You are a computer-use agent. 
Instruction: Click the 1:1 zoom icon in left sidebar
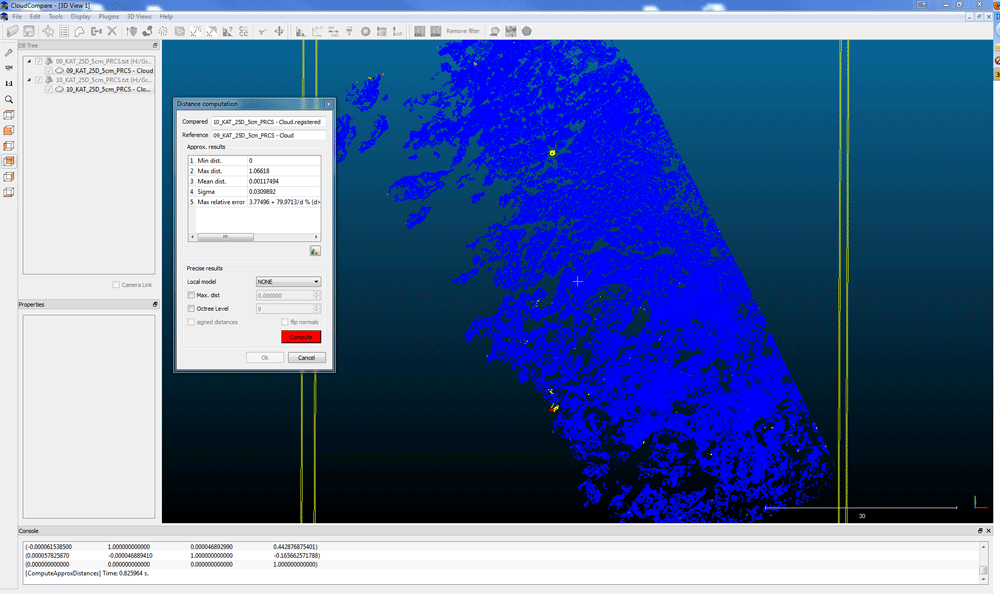8,84
